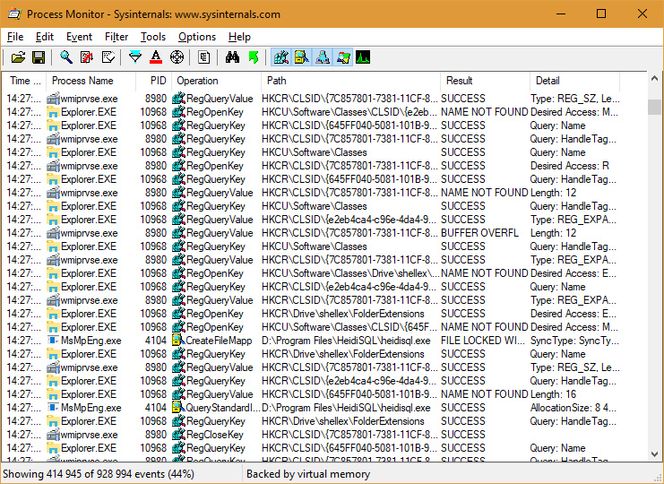Viewport: 664px width, 484px height.
Task: Open the Tools menu
Action: (153, 37)
